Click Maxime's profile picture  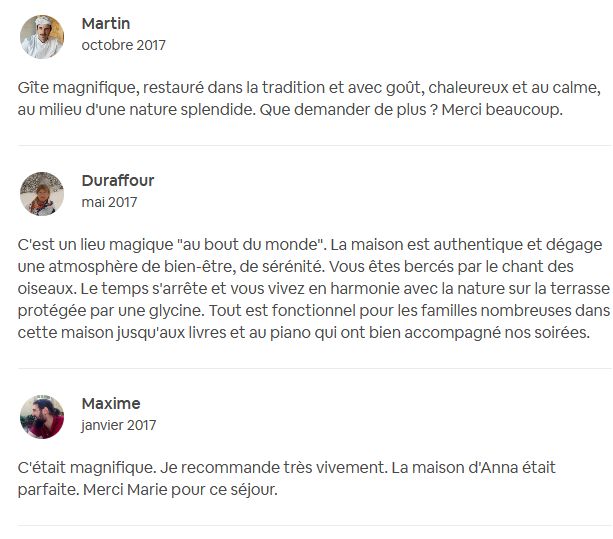click(42, 416)
